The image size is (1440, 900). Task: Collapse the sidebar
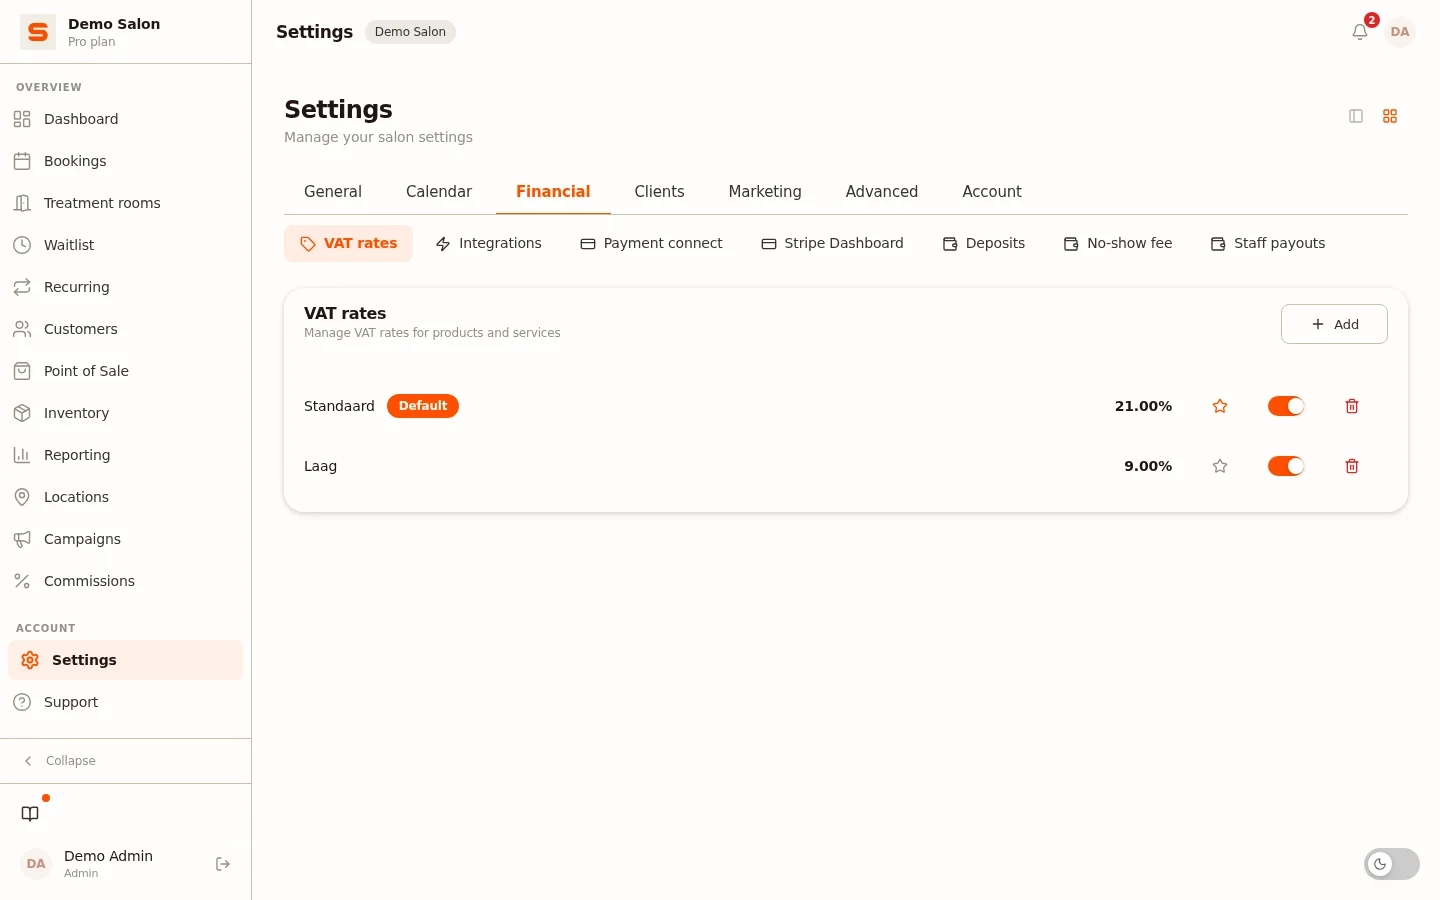click(x=125, y=761)
